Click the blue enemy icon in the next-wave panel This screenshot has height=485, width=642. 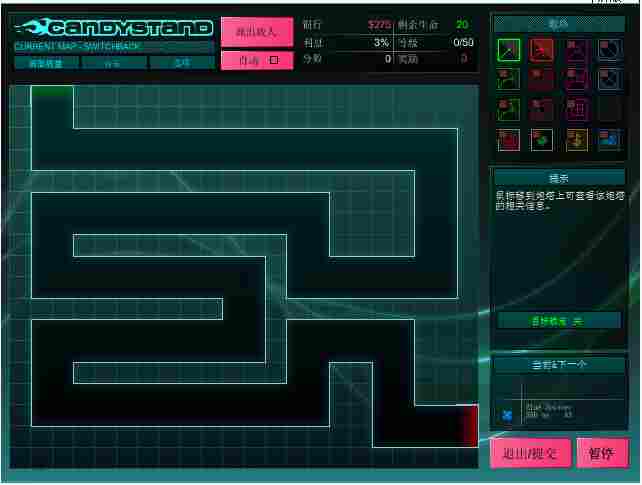tap(507, 414)
